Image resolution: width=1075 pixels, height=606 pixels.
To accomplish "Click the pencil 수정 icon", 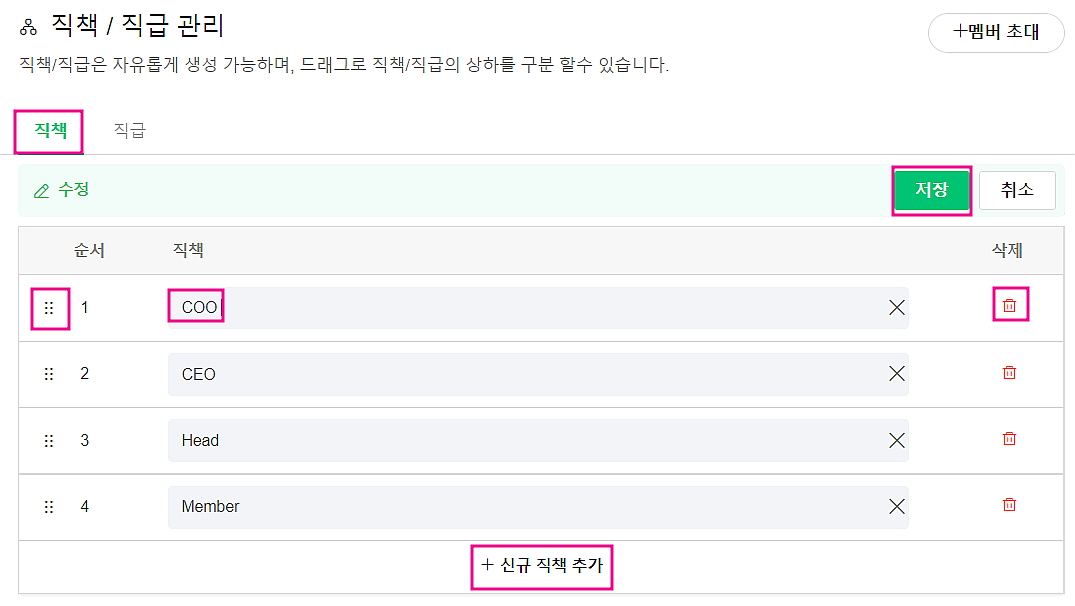I will (x=41, y=190).
